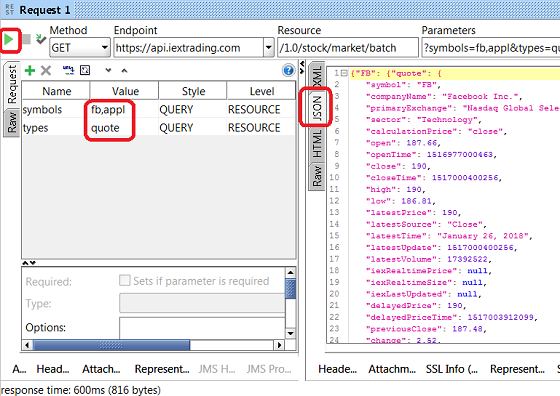
Task: Select the 'quote' value cell
Action: 124,127
